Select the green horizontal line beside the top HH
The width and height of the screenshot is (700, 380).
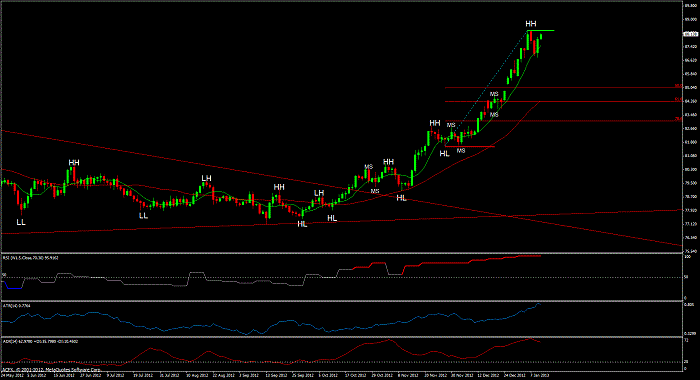(x=541, y=30)
